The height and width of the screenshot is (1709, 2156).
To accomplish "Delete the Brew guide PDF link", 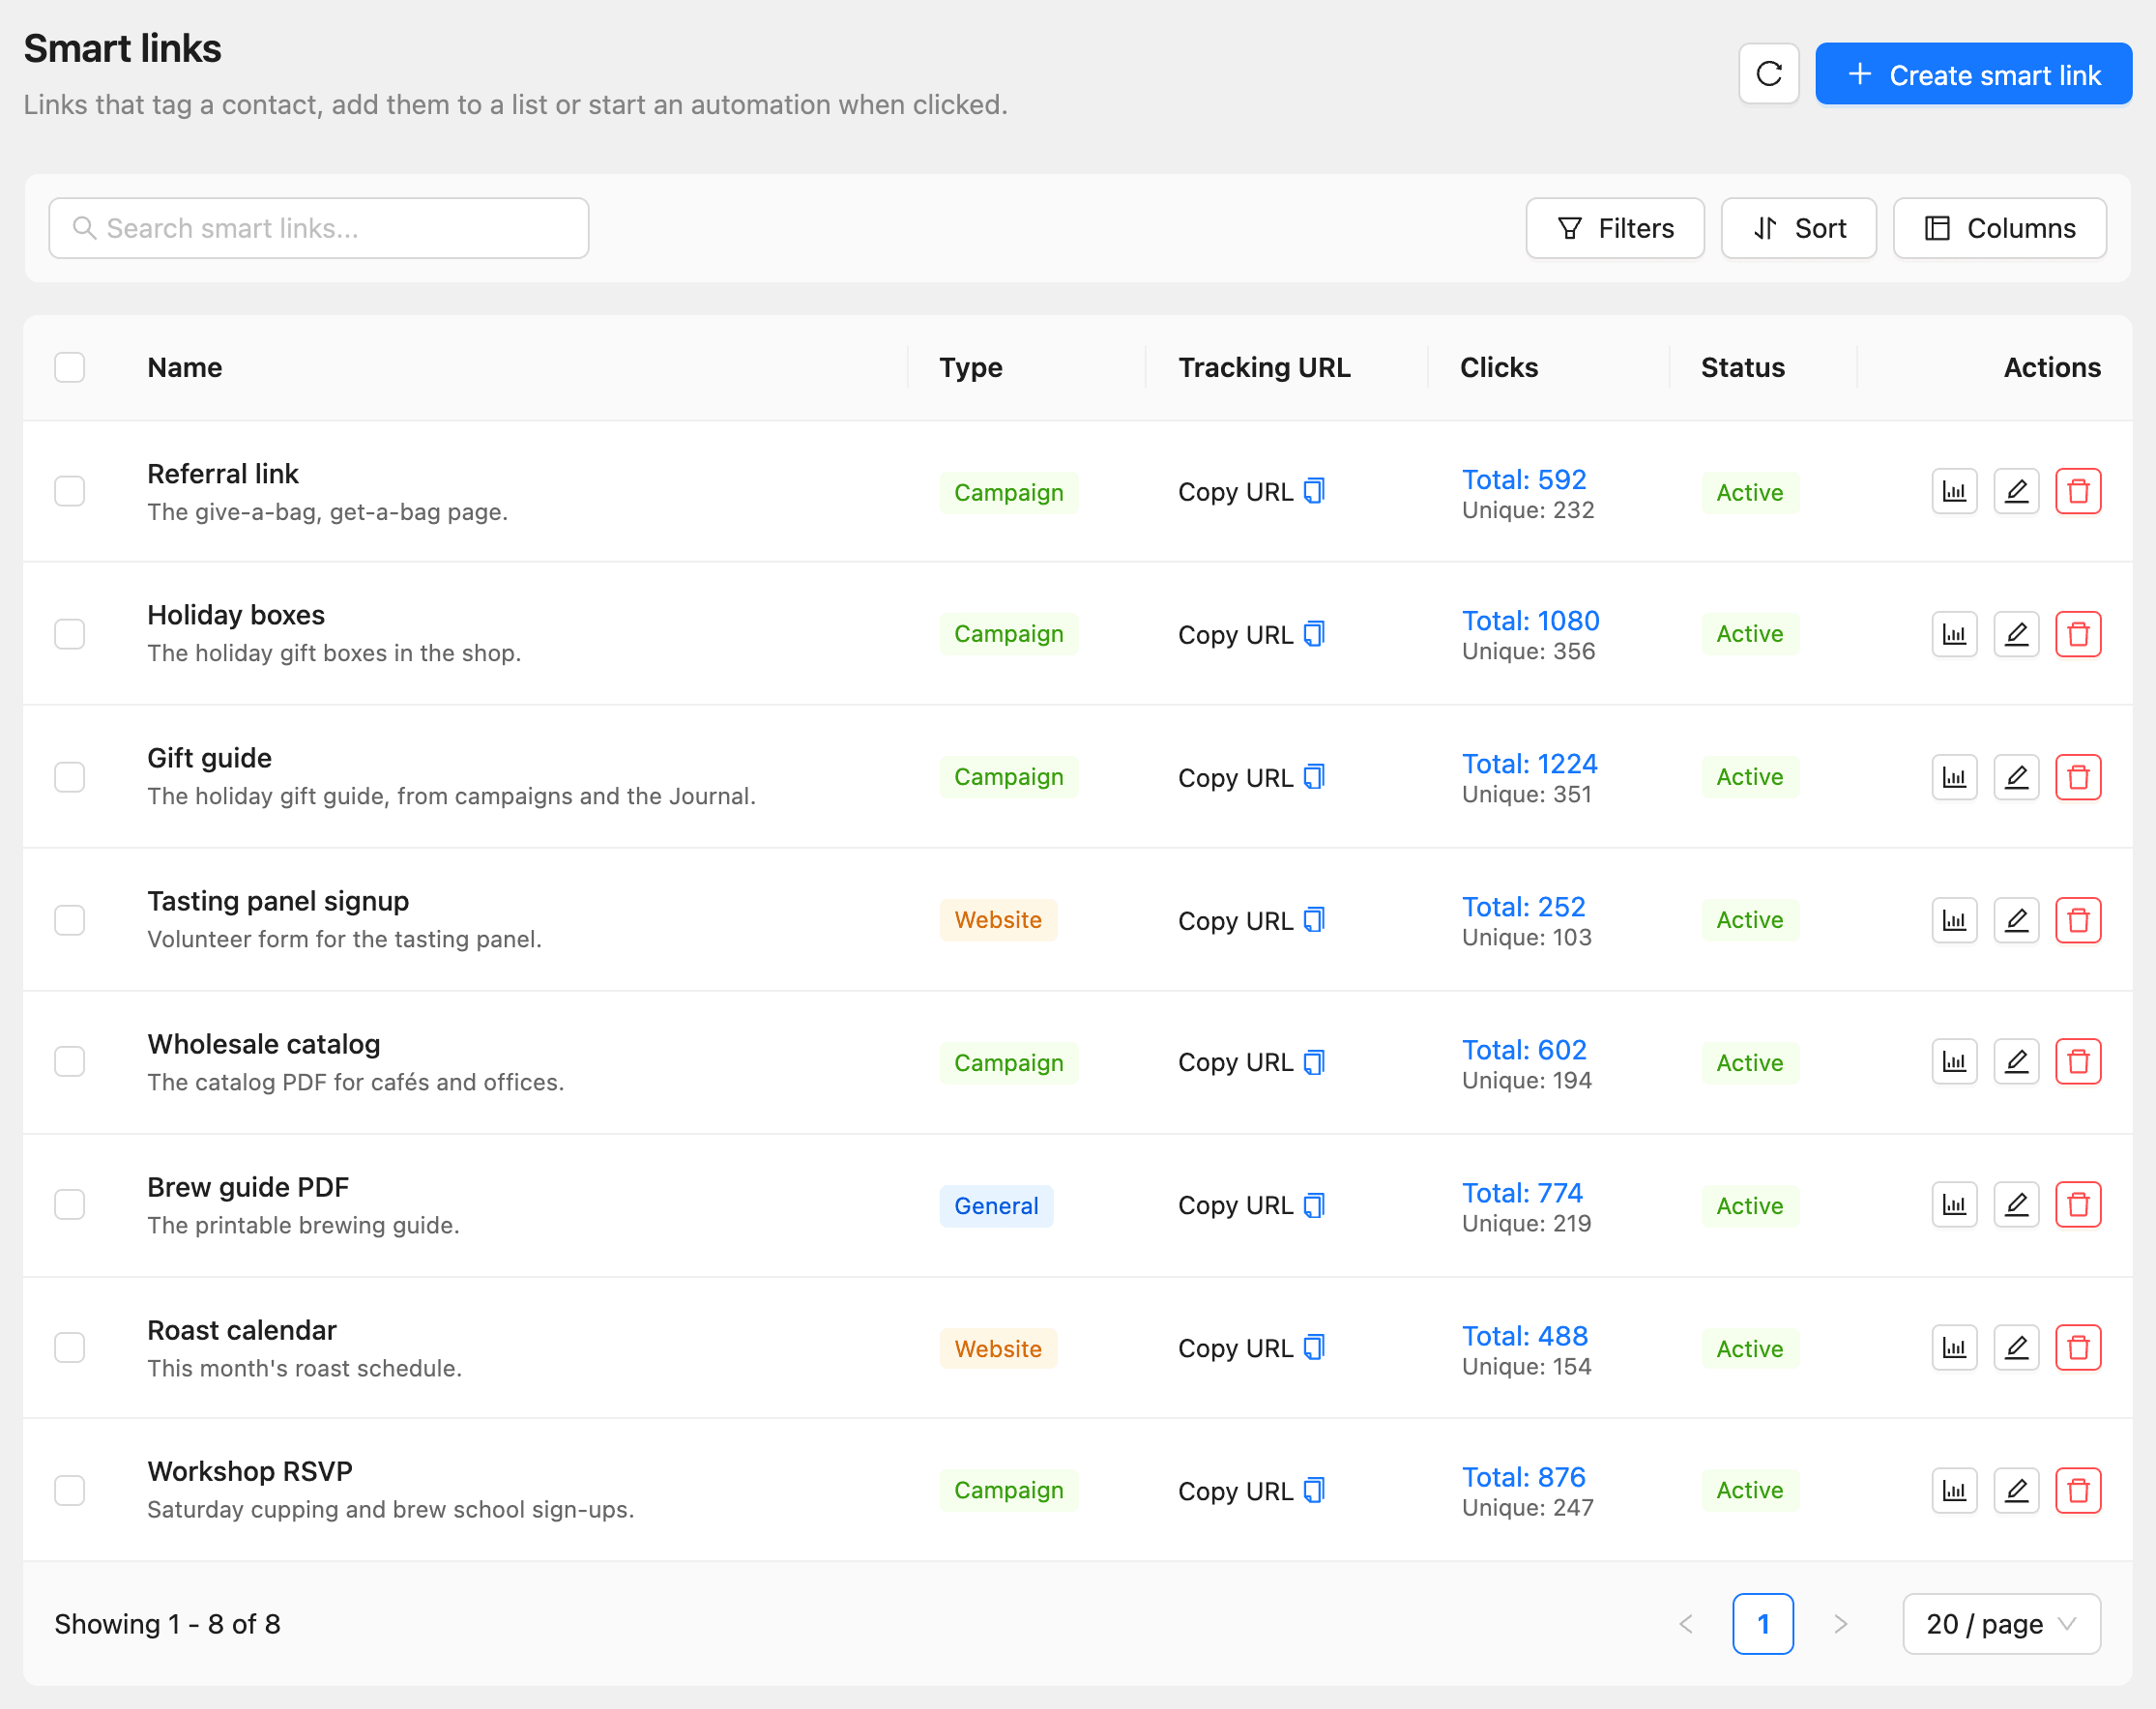I will click(x=2078, y=1204).
